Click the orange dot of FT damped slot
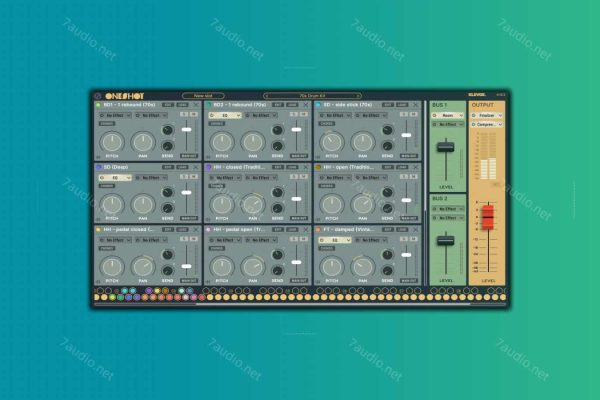This screenshot has height=400, width=600. click(318, 230)
